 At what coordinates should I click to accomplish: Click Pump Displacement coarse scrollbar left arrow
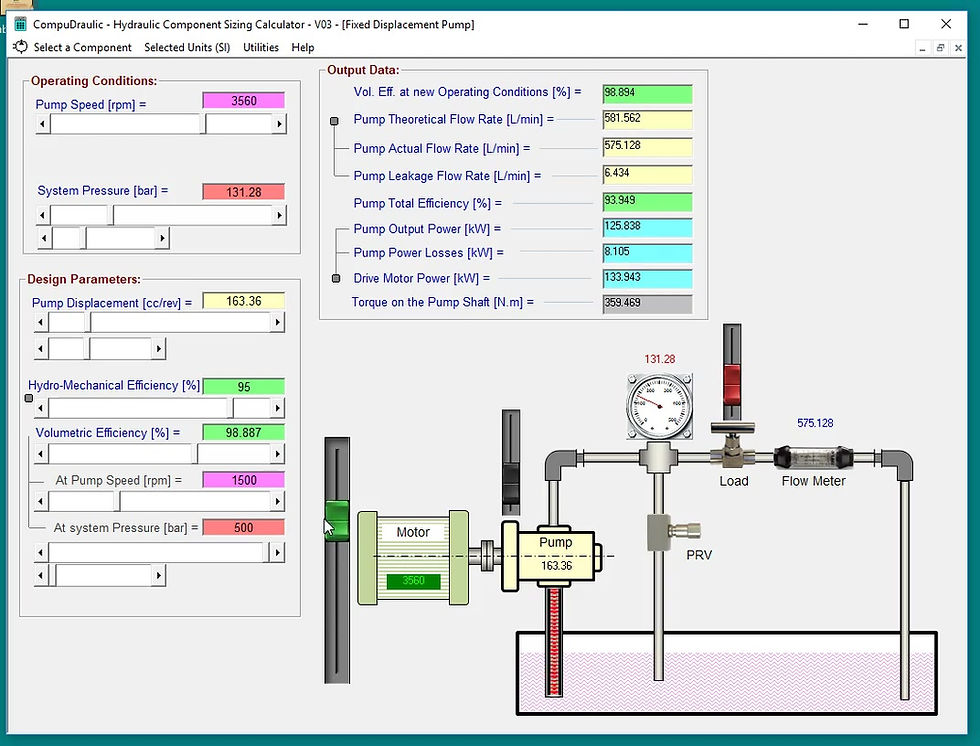[41, 322]
